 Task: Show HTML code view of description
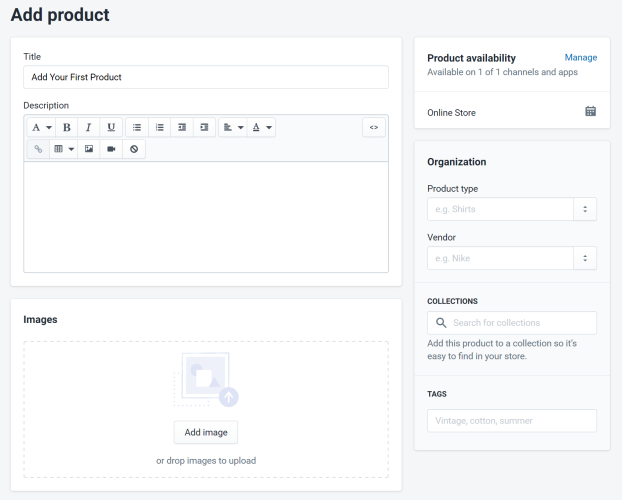374,127
